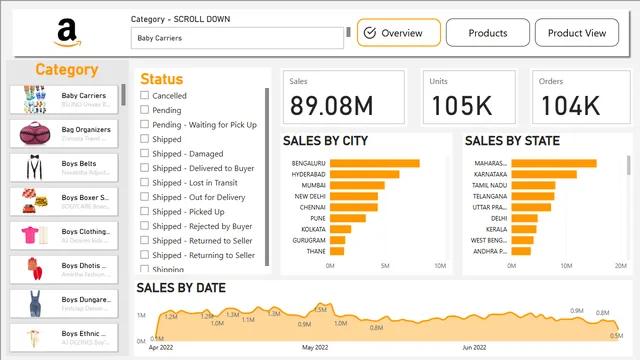
Task: Click the SALES BY CITY chart title
Action: pos(325,141)
